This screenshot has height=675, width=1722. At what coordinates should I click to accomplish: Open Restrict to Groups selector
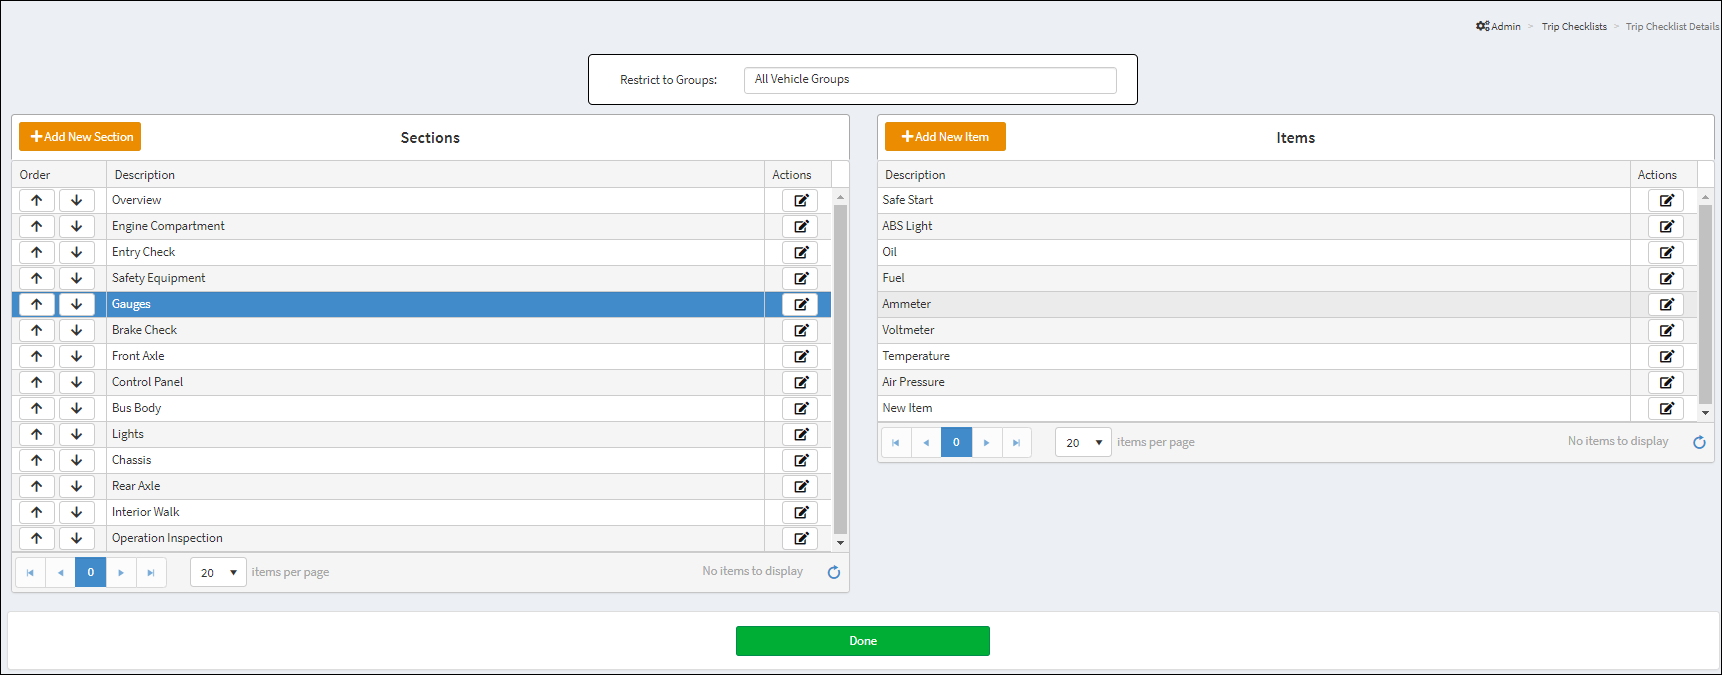pos(930,80)
